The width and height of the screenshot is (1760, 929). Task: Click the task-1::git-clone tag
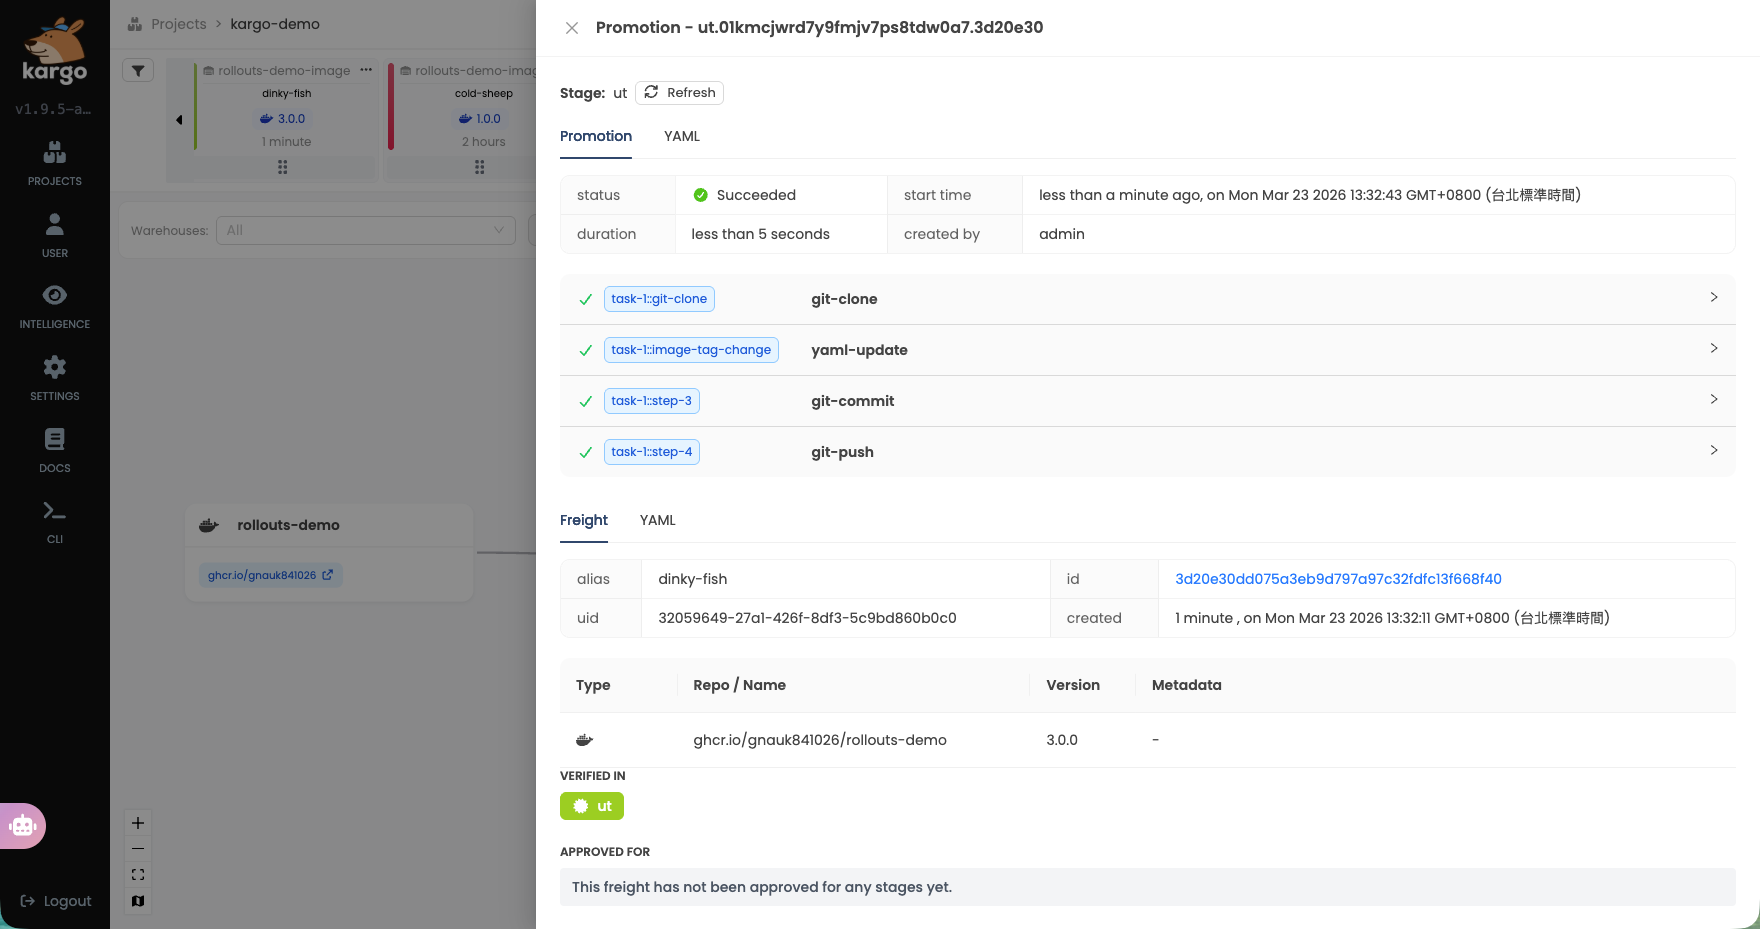pos(659,299)
